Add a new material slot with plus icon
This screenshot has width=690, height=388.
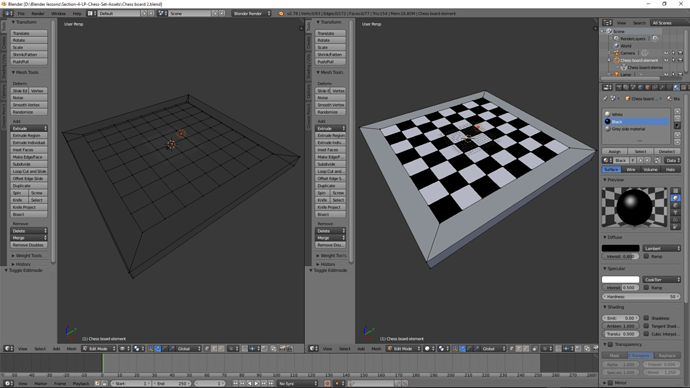pos(677,111)
